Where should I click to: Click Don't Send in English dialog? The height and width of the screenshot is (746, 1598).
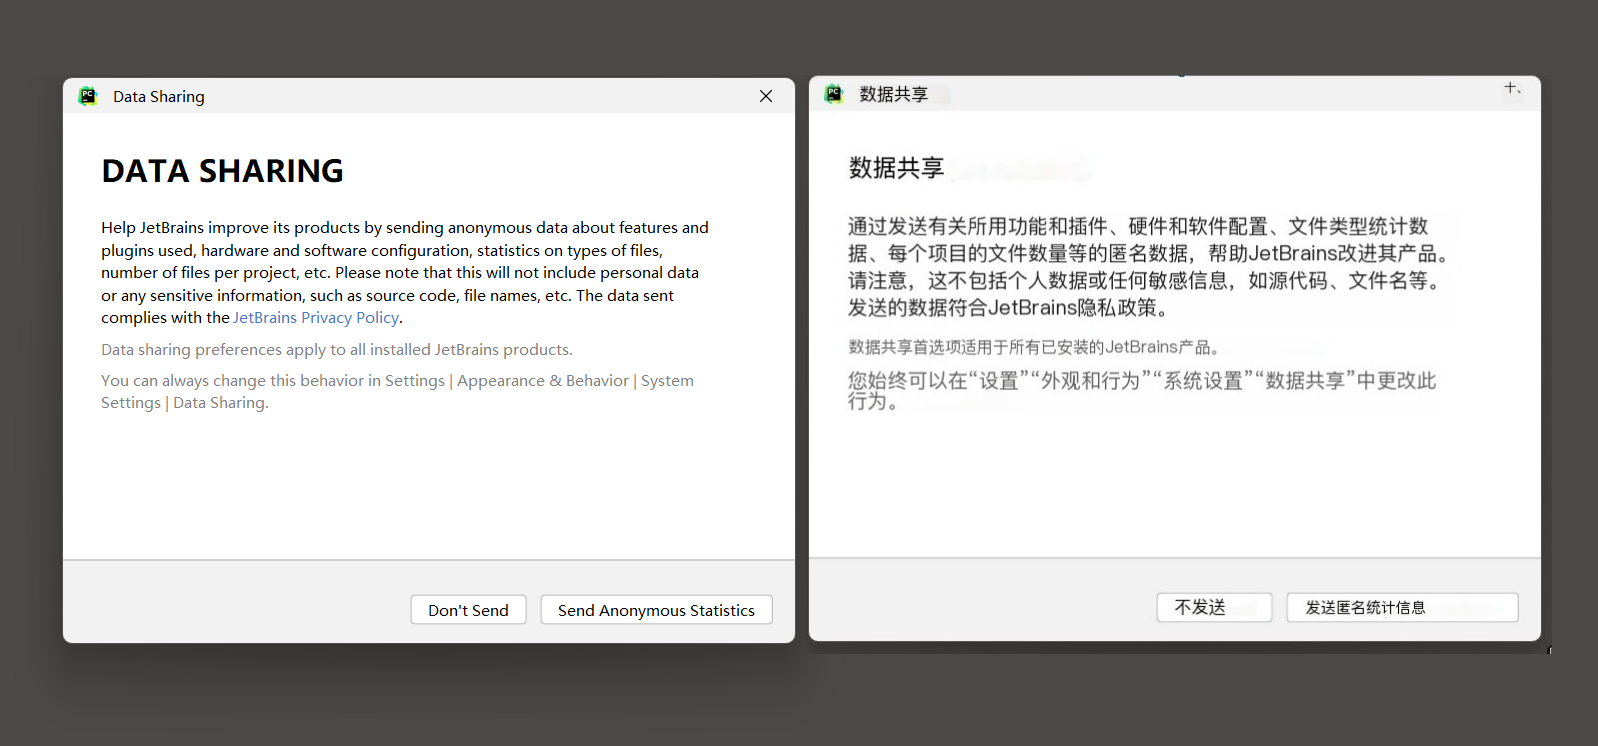[468, 610]
